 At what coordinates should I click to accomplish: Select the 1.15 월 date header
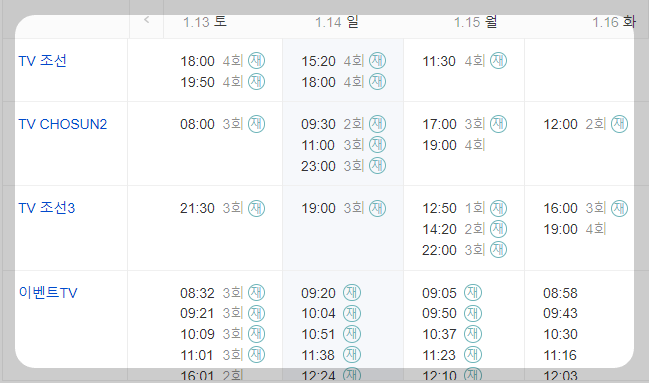point(475,22)
